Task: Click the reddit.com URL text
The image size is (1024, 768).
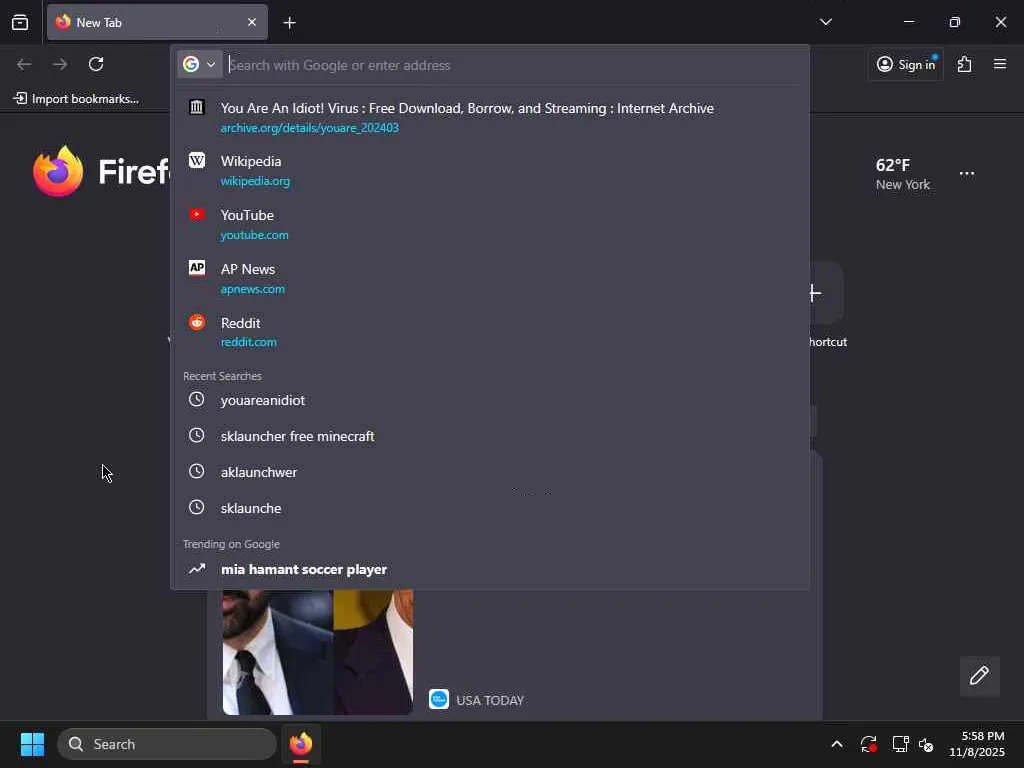Action: [249, 342]
